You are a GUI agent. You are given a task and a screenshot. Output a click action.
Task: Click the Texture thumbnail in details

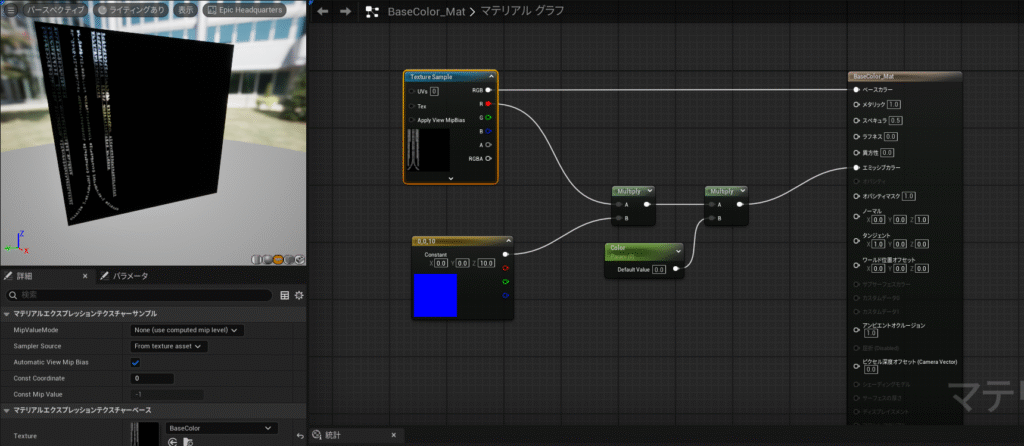(x=144, y=434)
